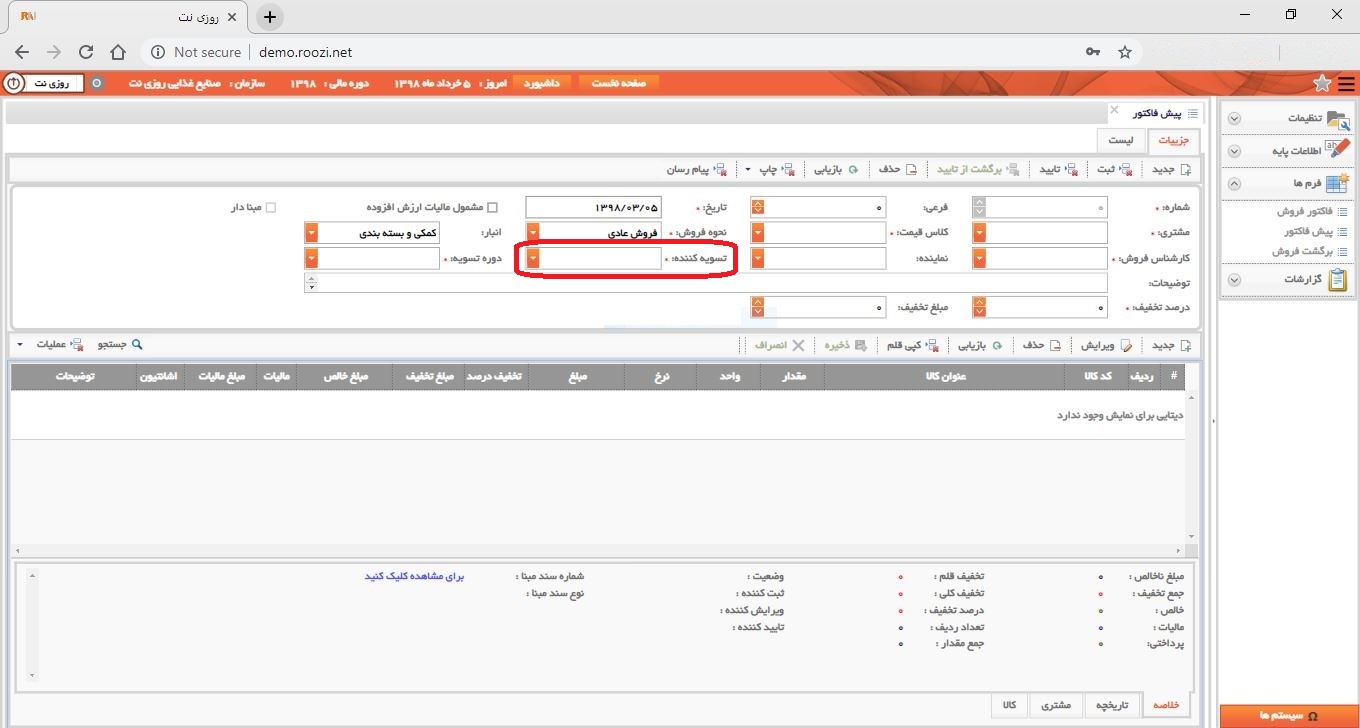
Task: Click the مبلغ تخفیف field spinner
Action: coord(758,307)
